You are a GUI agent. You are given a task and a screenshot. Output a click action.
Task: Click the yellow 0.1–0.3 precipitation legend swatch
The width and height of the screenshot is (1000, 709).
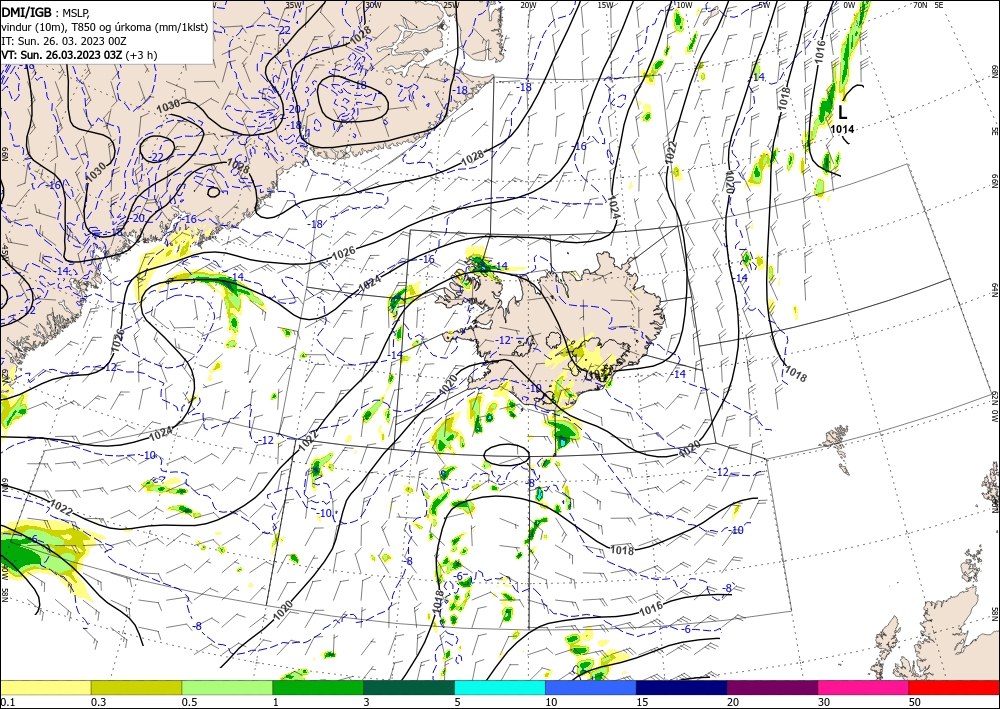(45, 687)
